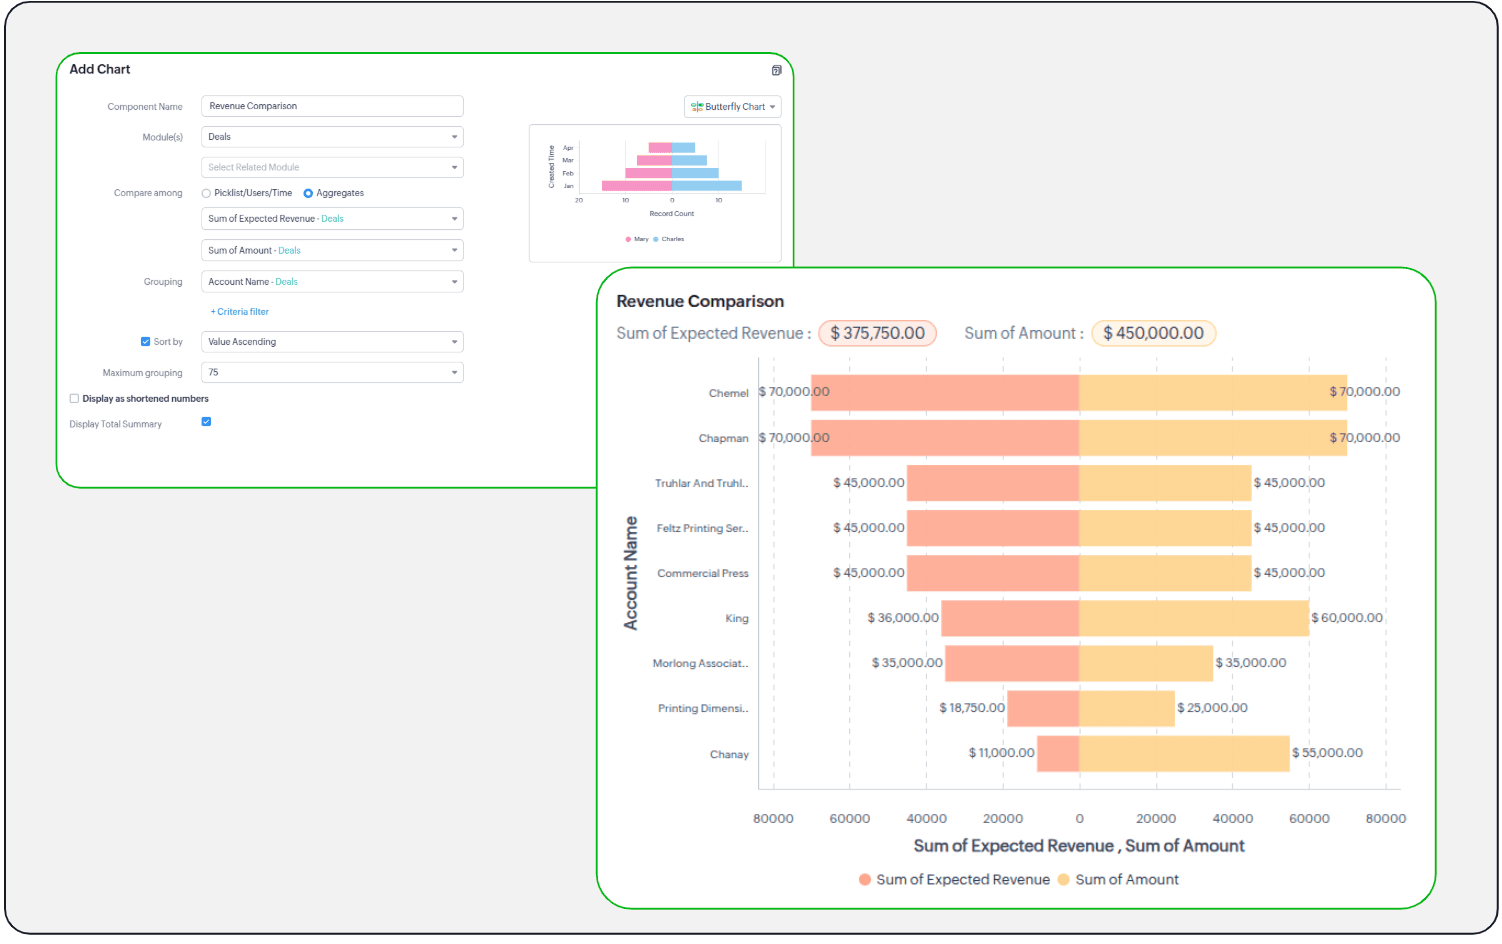
Task: Click the + Criteria filter link
Action: (x=240, y=312)
